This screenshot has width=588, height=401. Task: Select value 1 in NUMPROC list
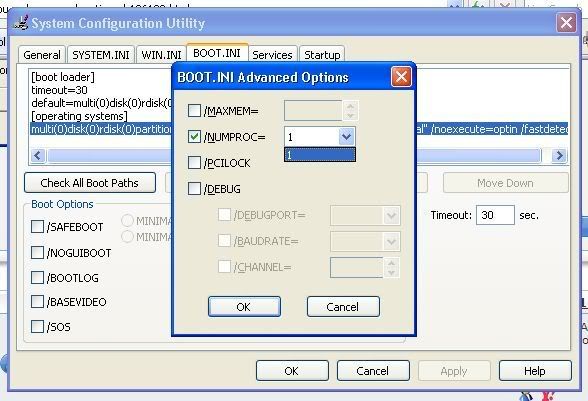click(x=320, y=155)
